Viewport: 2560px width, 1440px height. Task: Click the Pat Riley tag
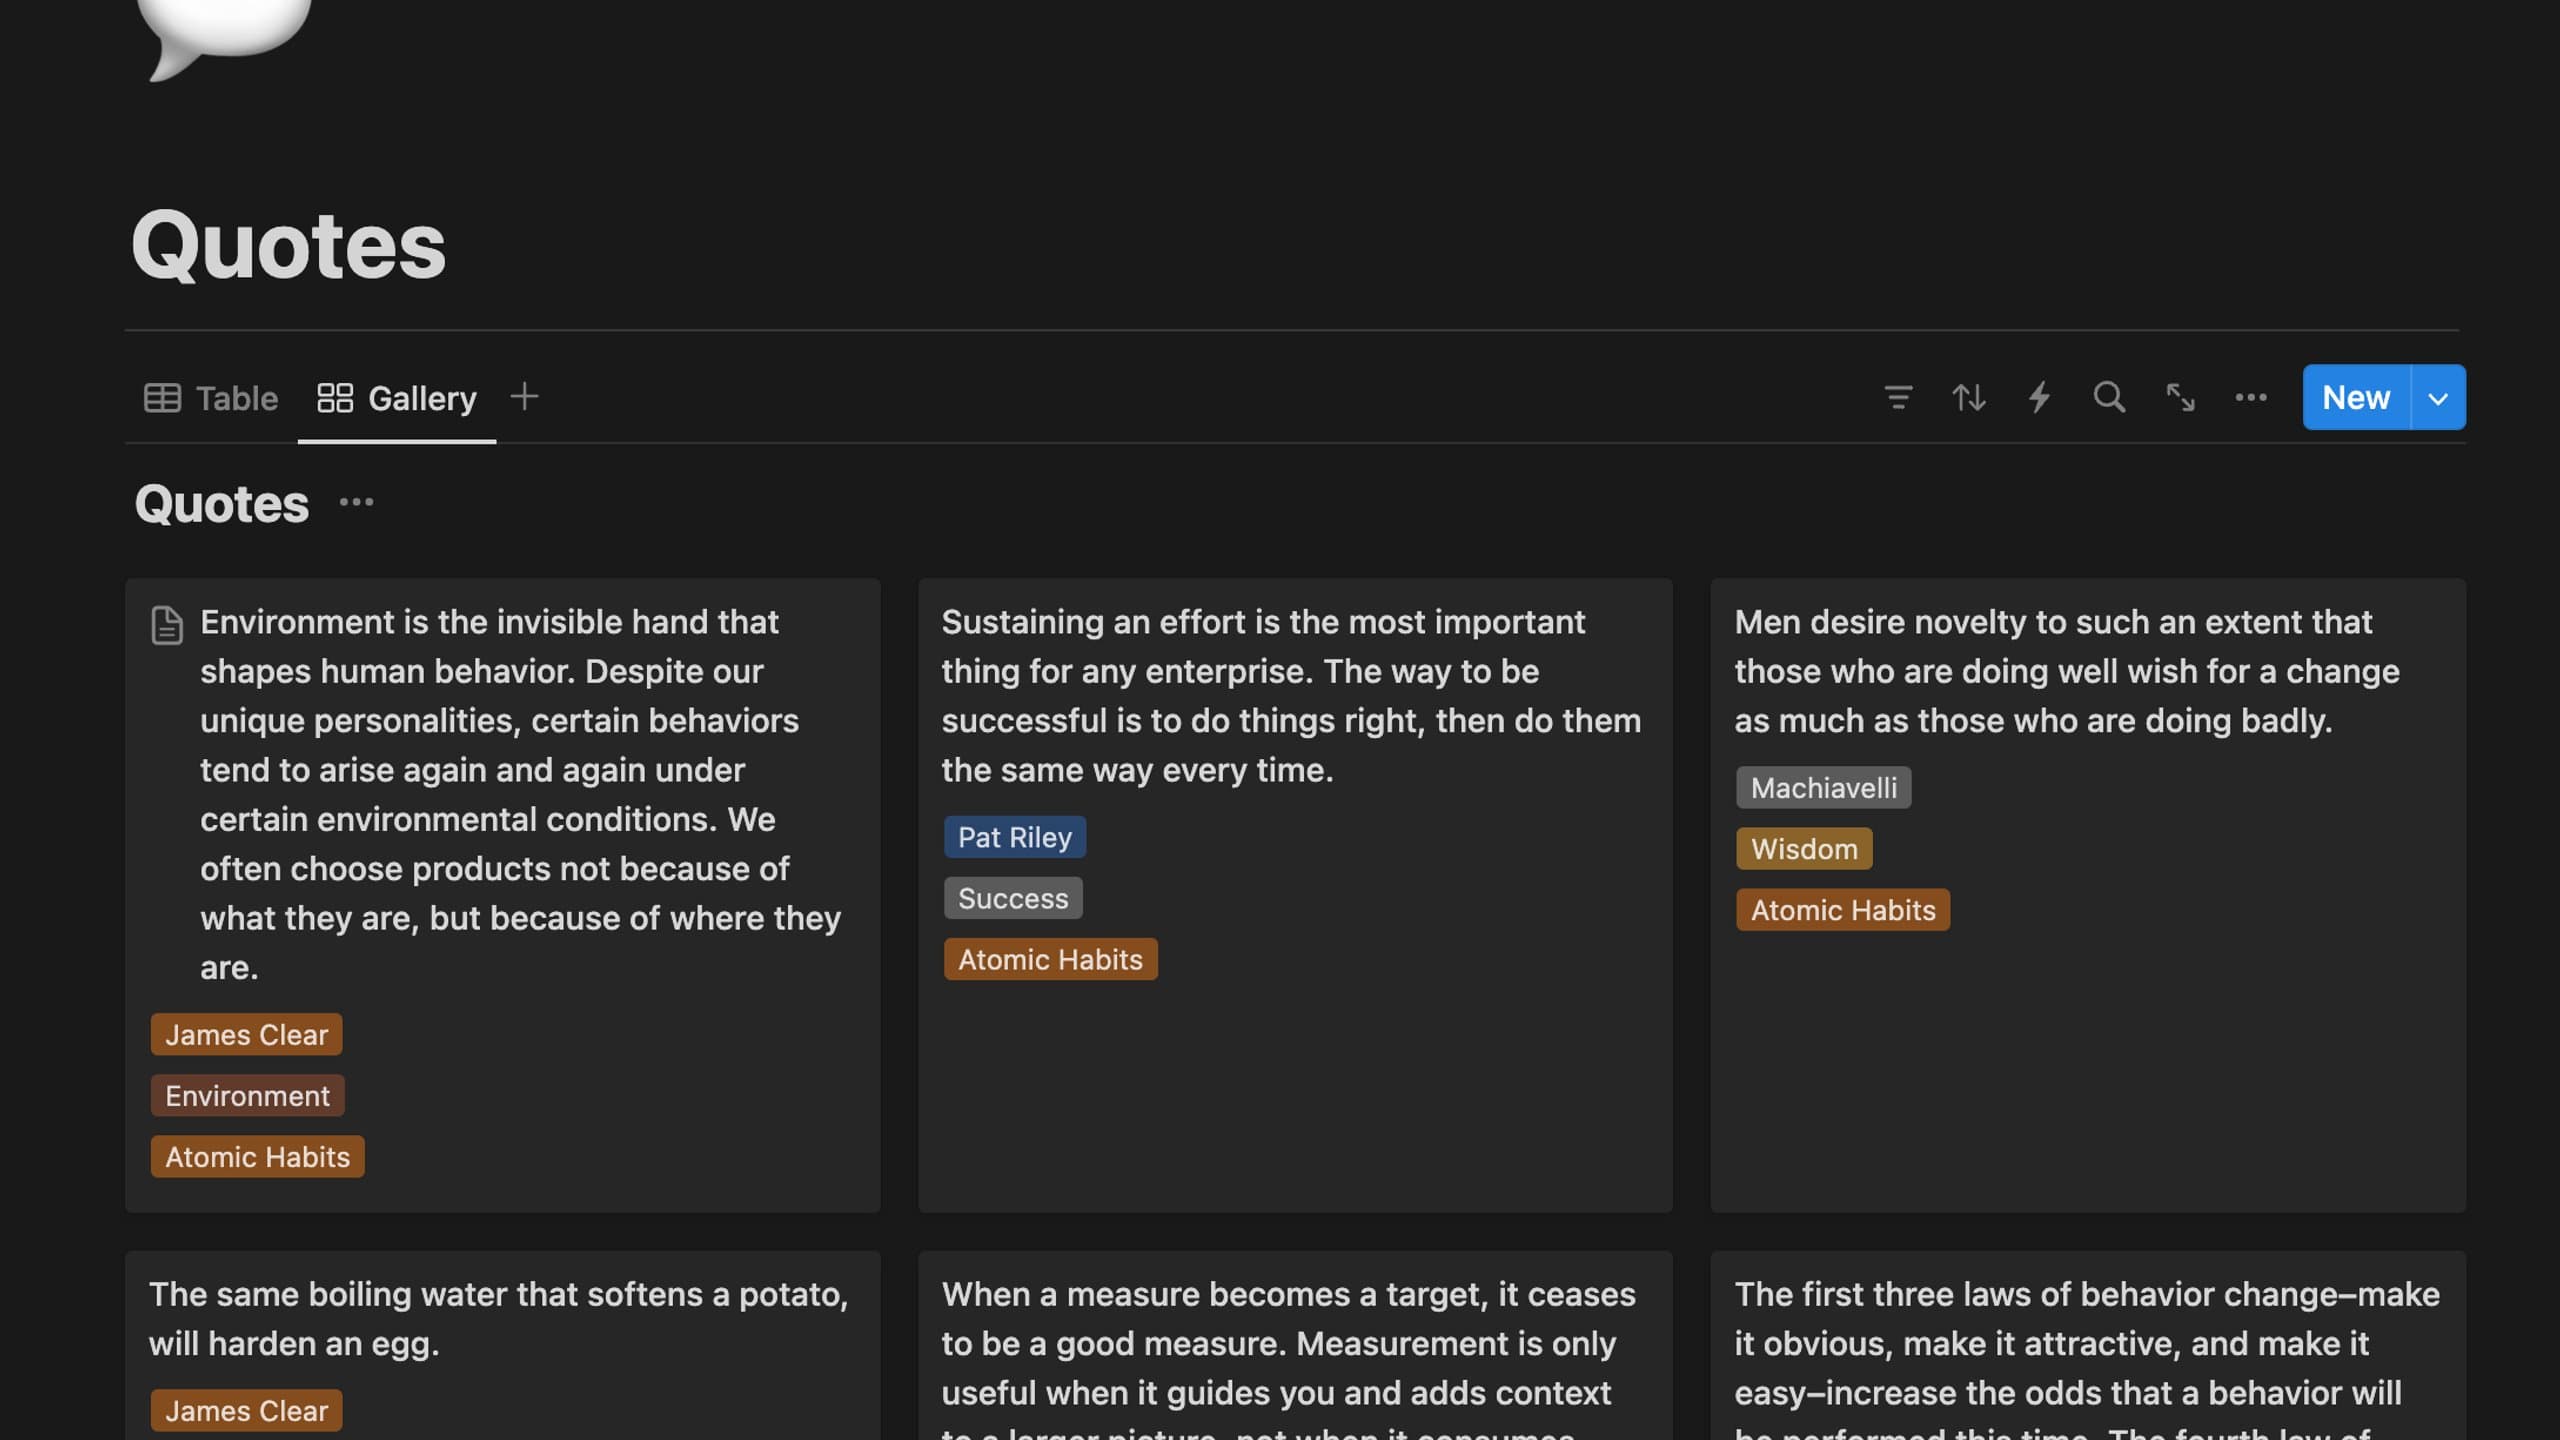1014,837
